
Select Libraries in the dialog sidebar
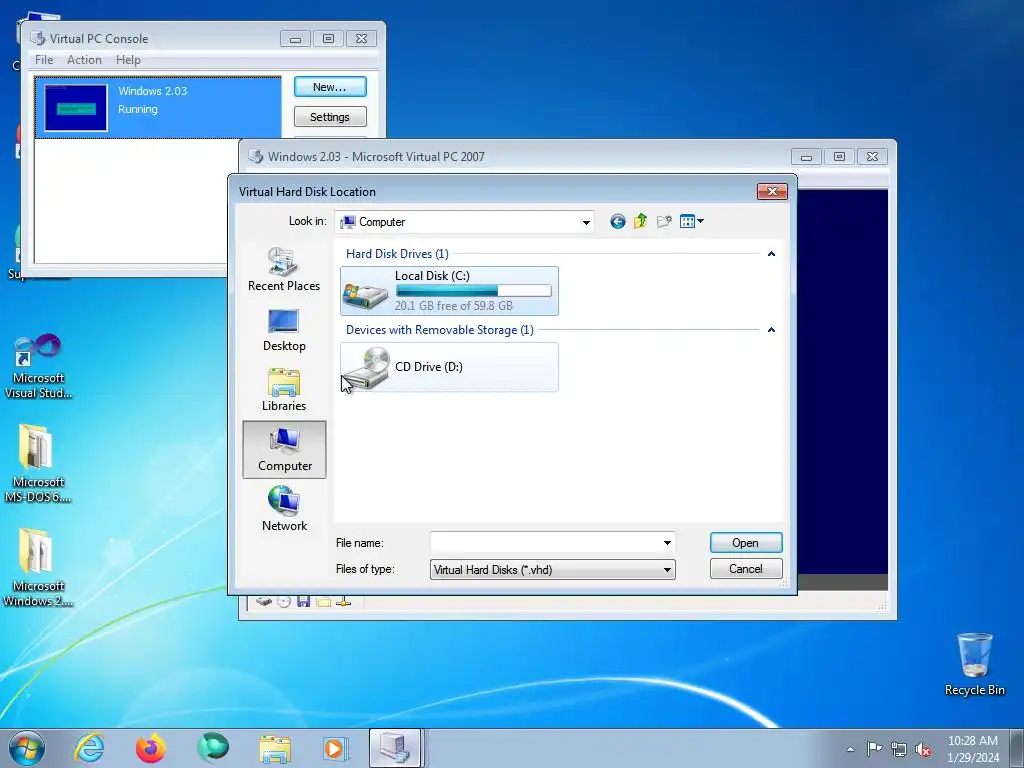(284, 390)
